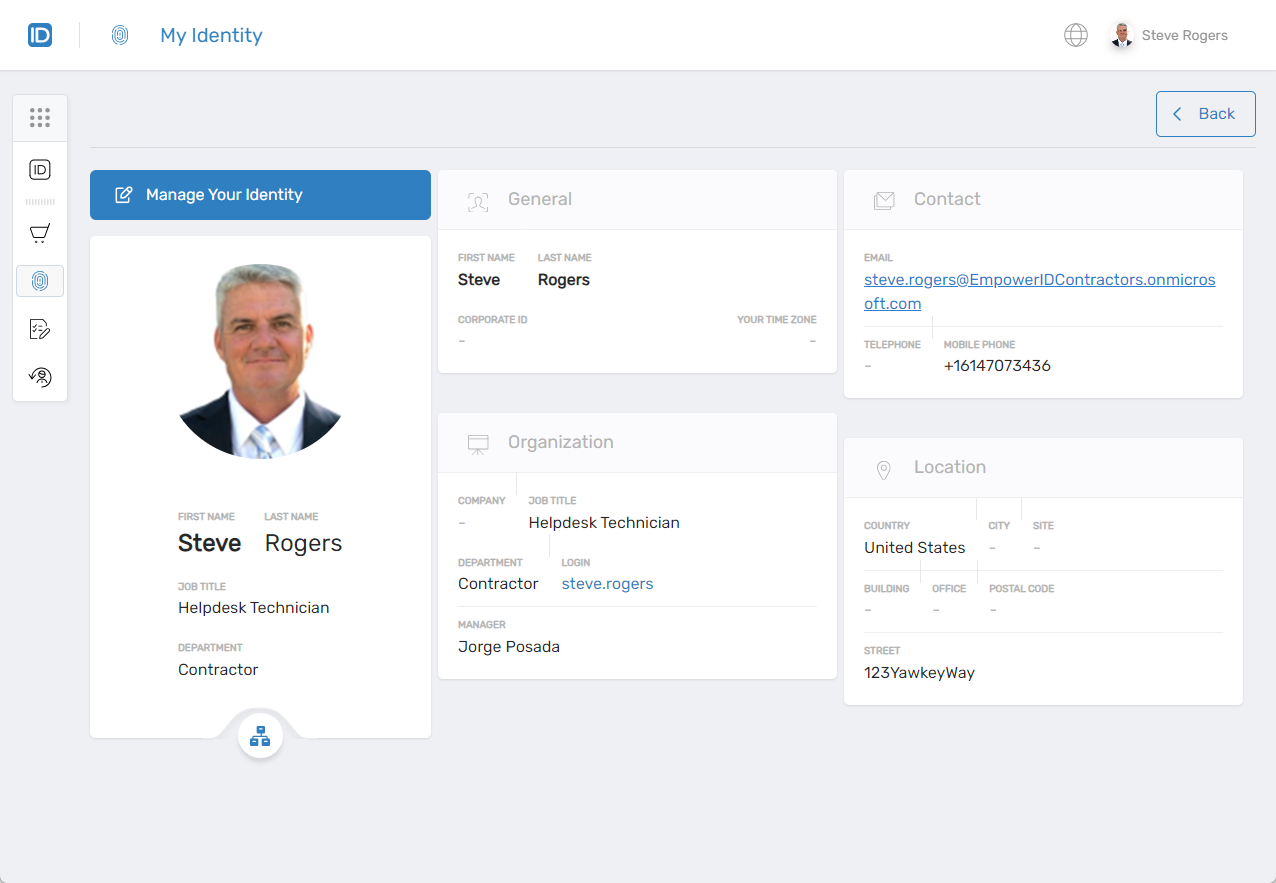Click the large profile photo

260,361
